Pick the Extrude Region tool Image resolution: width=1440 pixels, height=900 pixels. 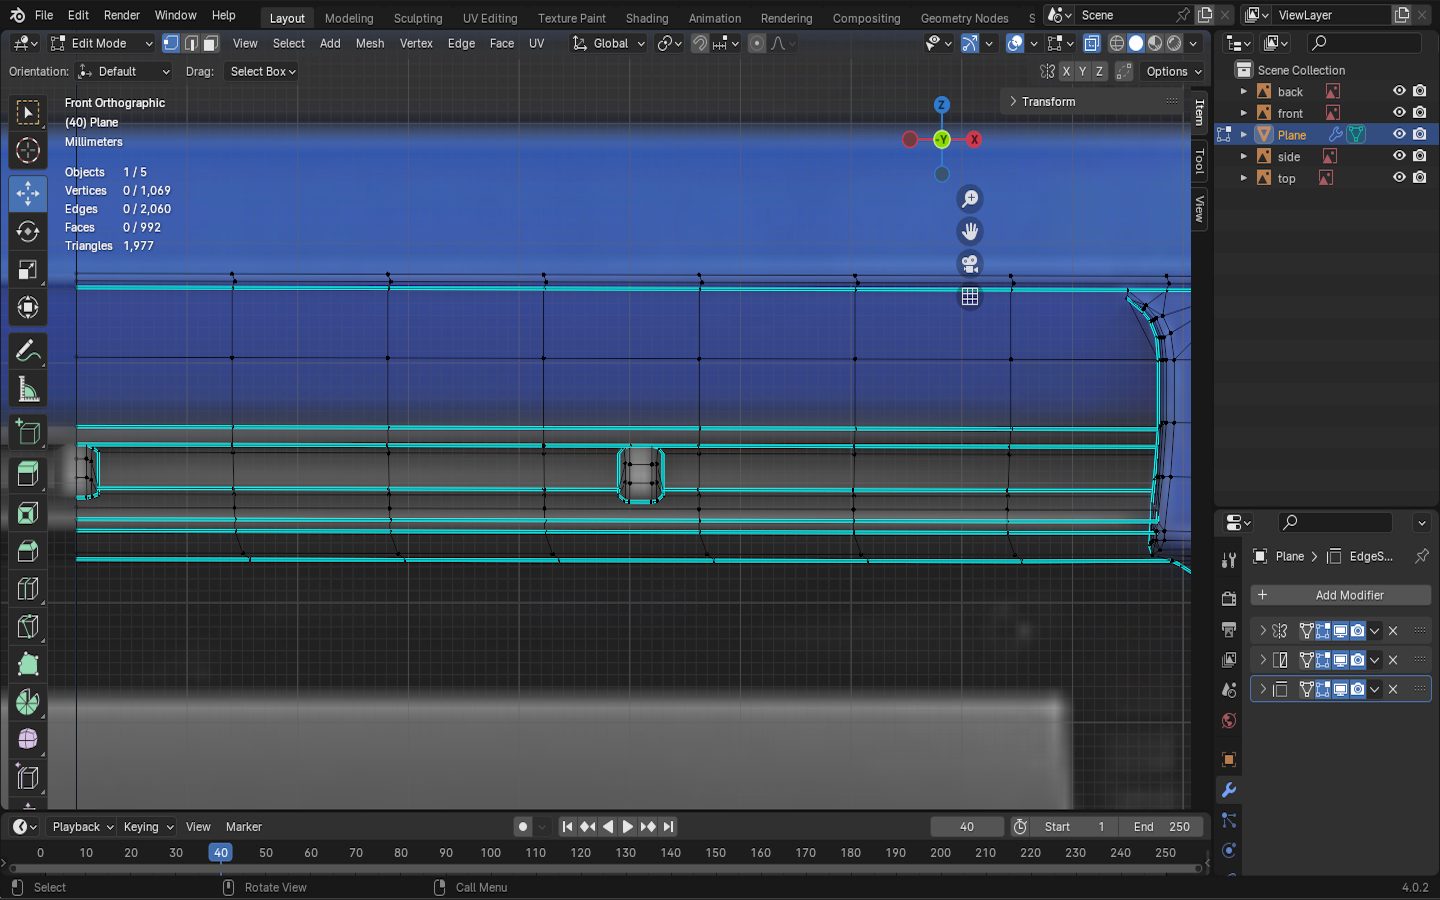[28, 473]
